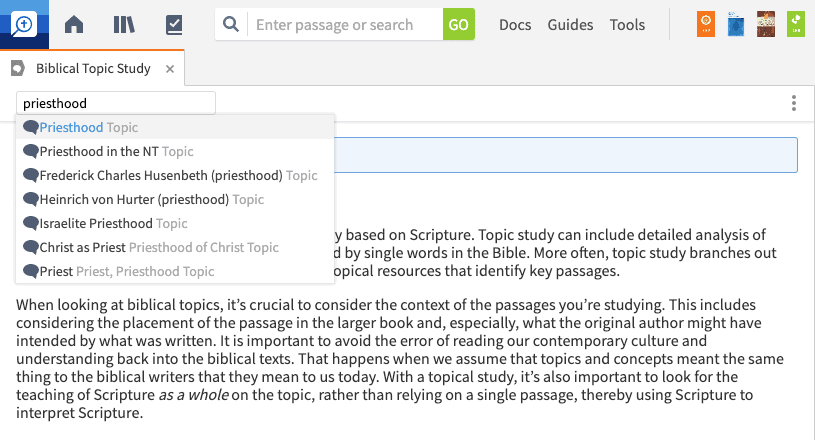815x440 pixels.
Task: Open the green book shortcut icon
Action: [x=796, y=25]
